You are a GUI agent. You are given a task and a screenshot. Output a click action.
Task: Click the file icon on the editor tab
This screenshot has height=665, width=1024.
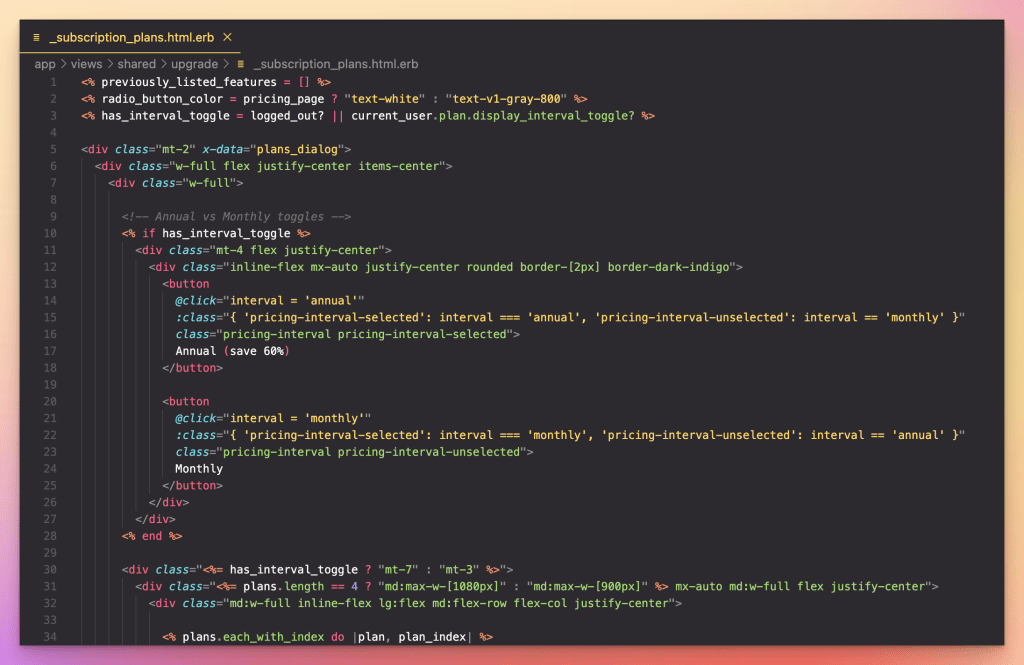click(37, 36)
